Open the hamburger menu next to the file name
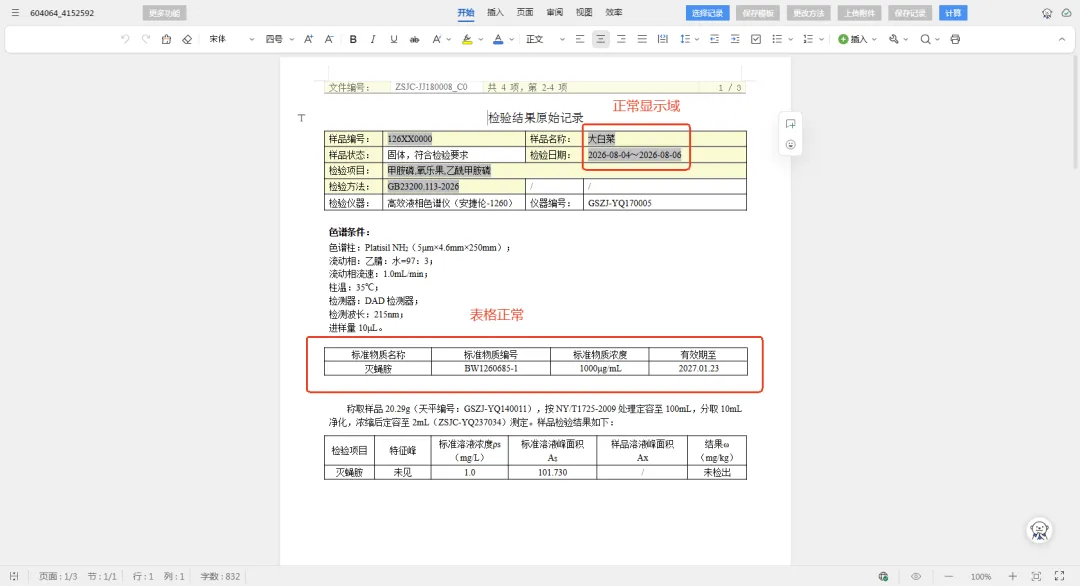This screenshot has height=586, width=1080. pos(15,12)
